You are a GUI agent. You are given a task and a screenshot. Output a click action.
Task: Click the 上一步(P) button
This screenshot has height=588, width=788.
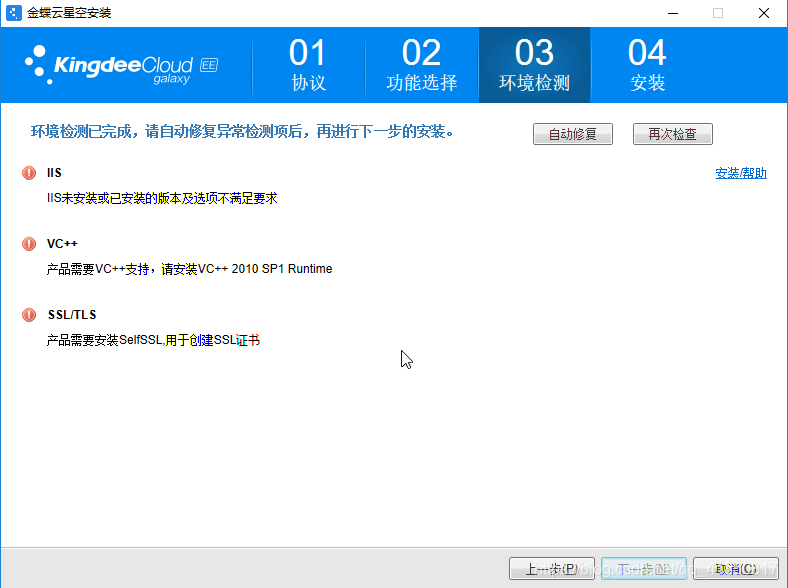tap(552, 569)
